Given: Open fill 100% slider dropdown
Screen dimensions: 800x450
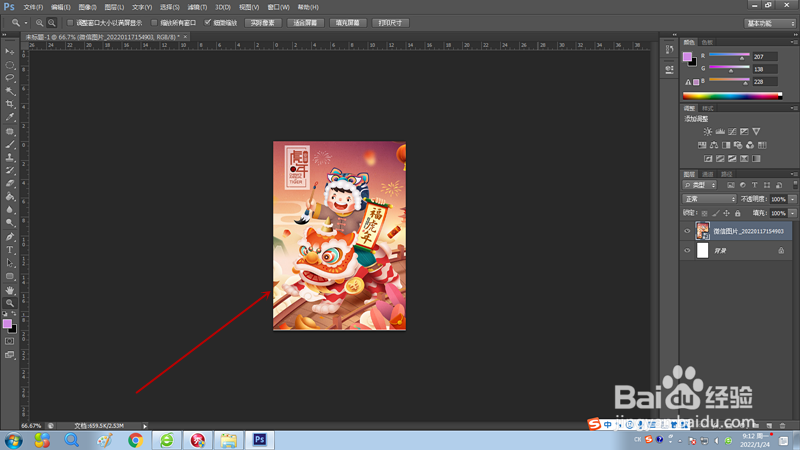Looking at the screenshot, I should 792,213.
